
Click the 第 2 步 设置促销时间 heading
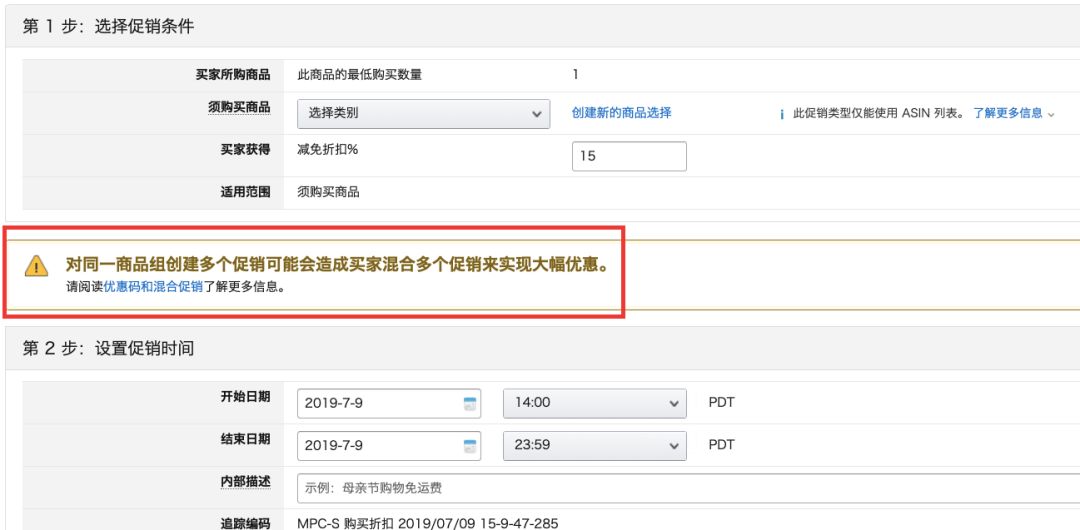click(109, 349)
